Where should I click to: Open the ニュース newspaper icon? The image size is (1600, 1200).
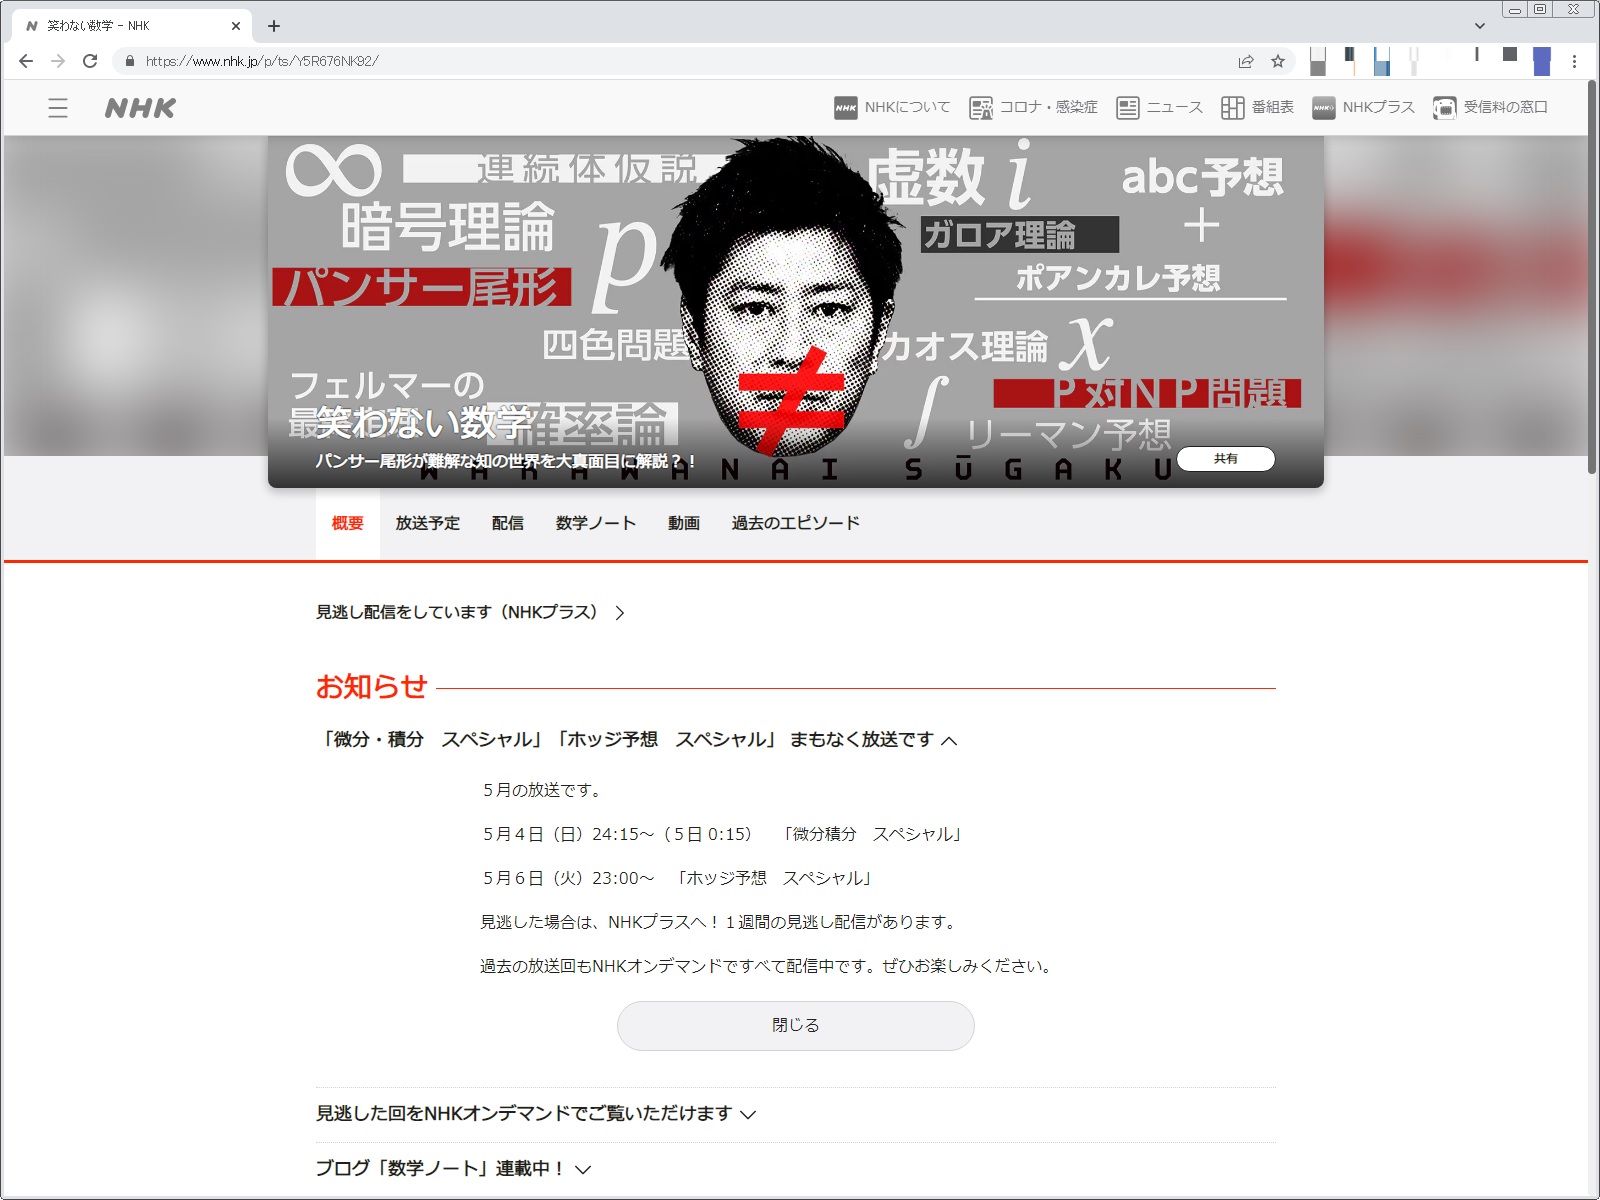[1128, 107]
